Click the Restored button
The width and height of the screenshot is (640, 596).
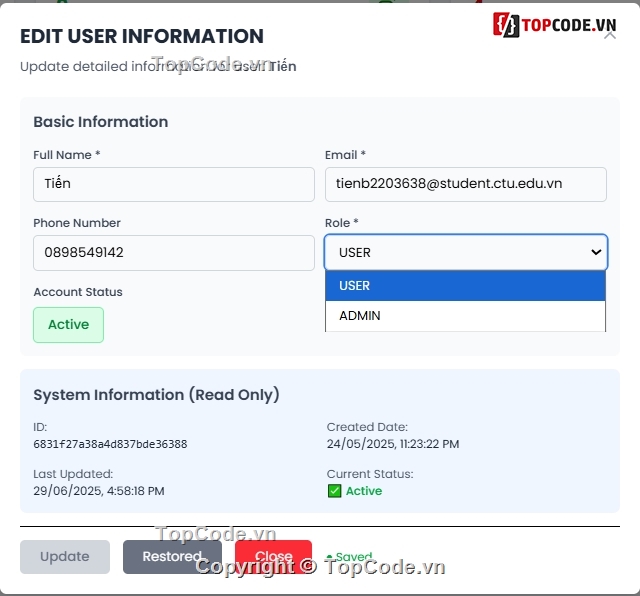(172, 557)
